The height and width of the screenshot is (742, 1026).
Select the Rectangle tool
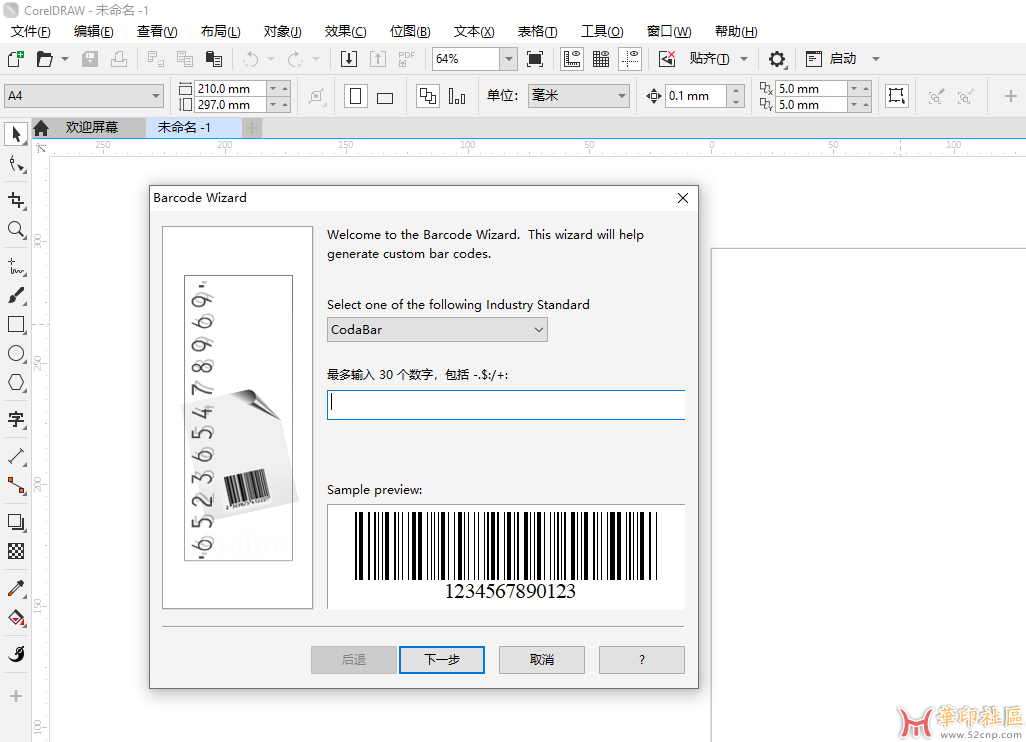tap(16, 325)
